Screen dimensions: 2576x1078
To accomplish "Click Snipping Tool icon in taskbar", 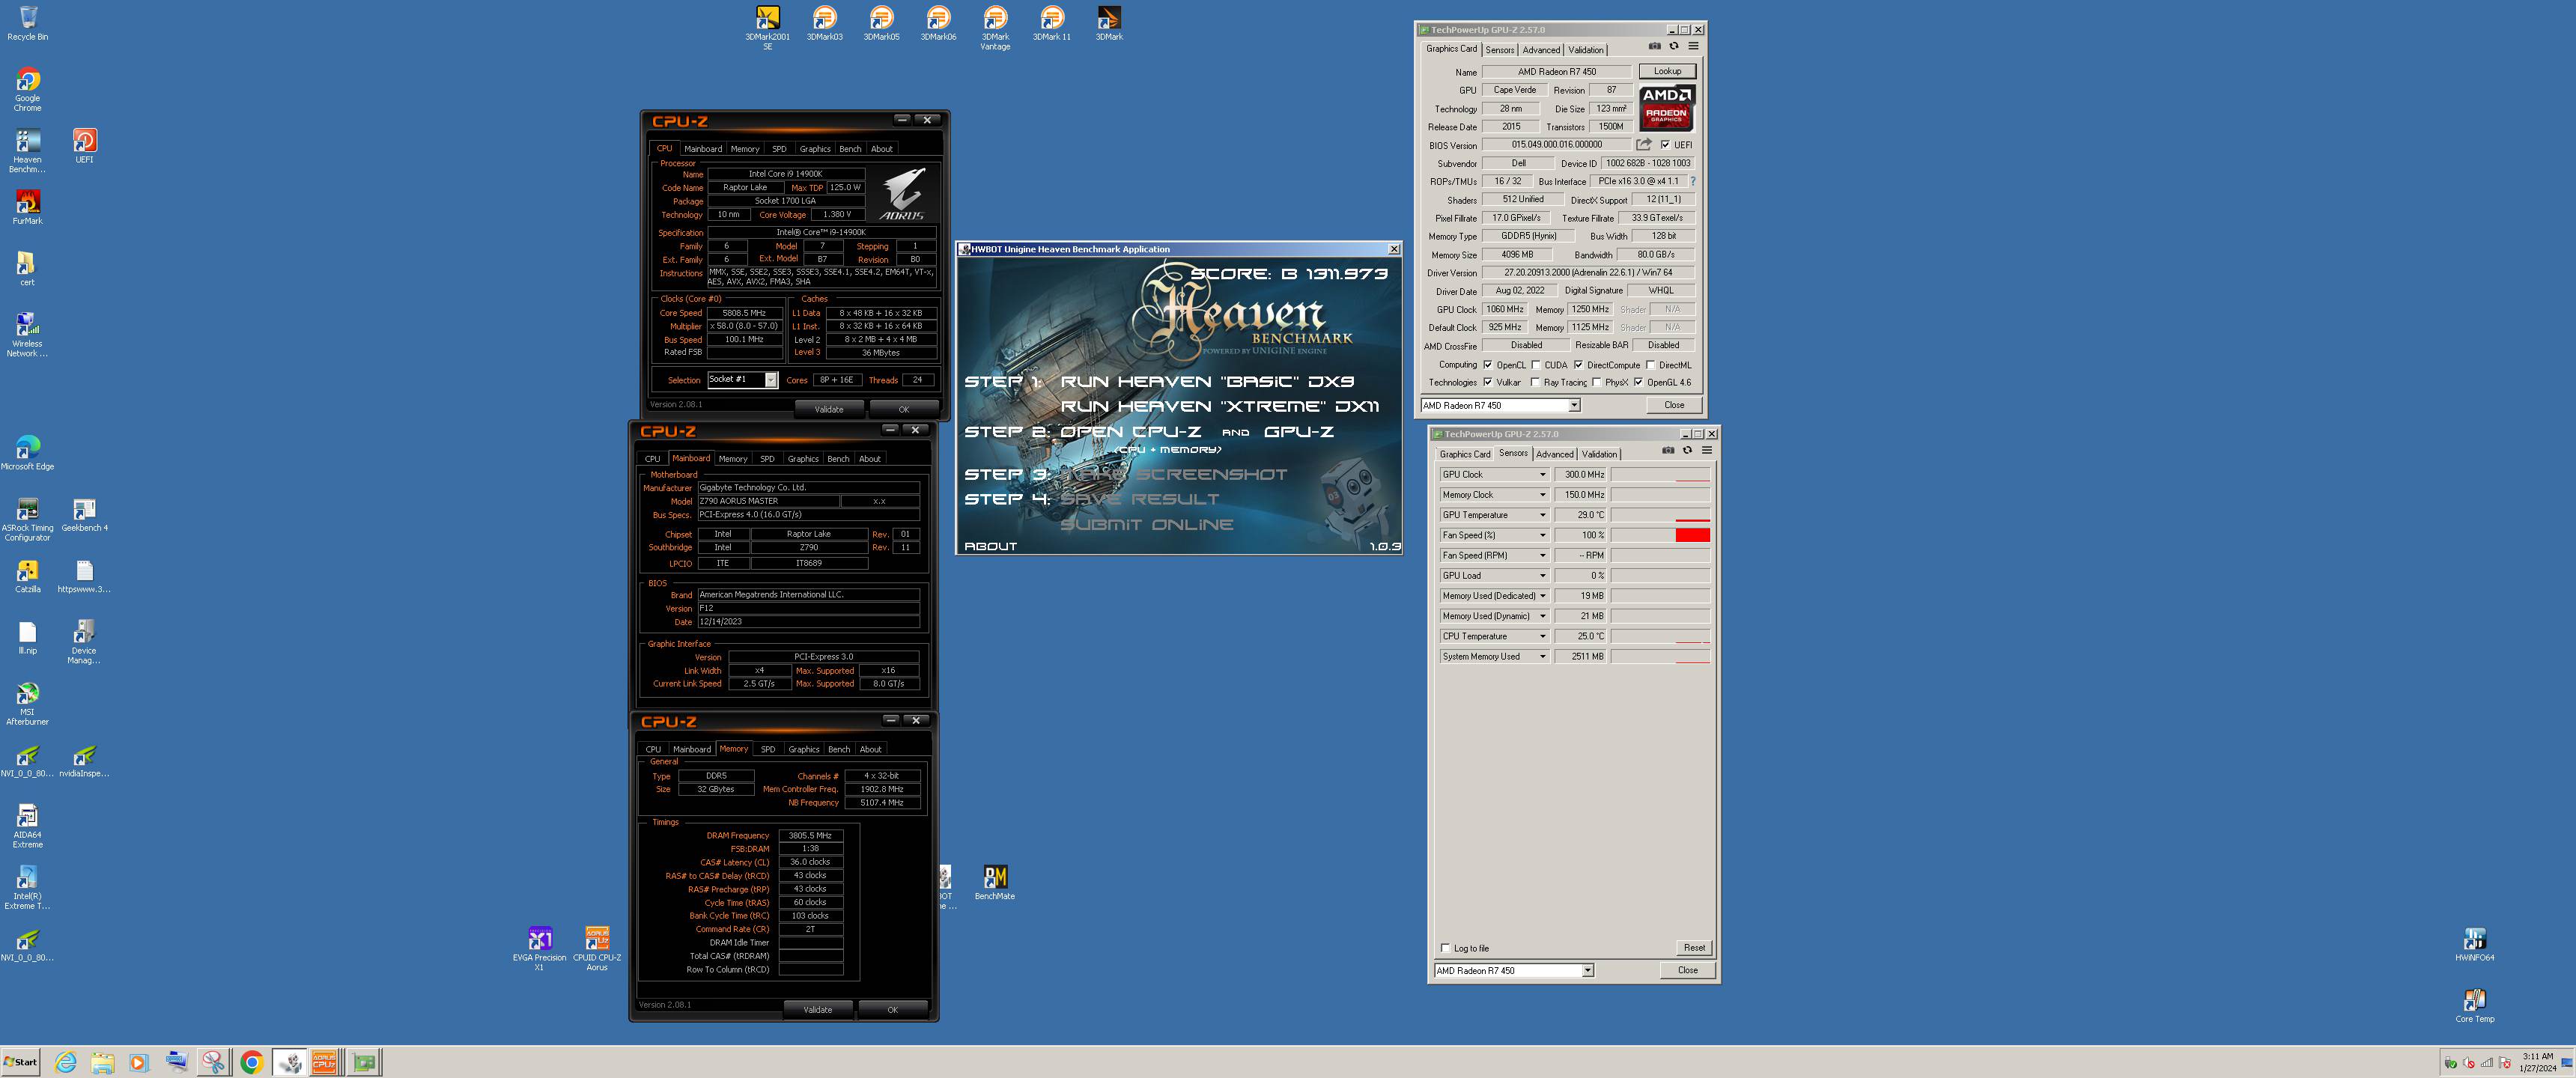I will click(213, 1062).
